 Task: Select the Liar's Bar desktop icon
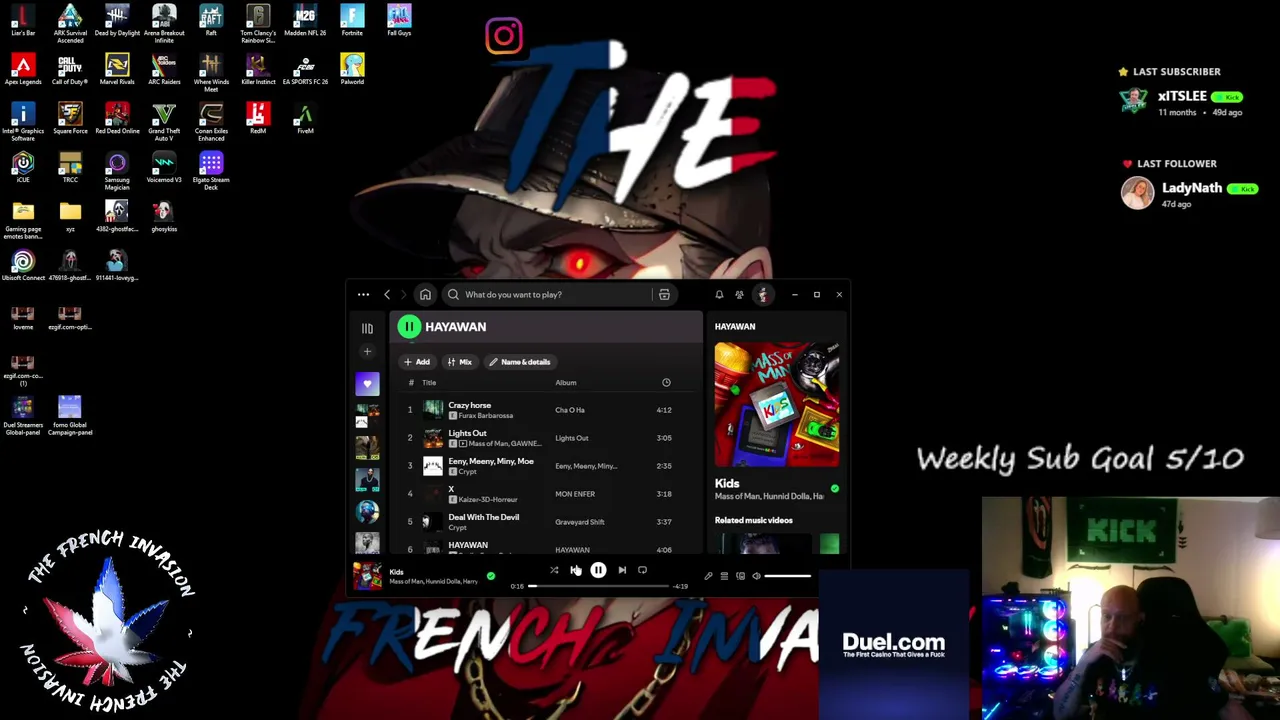(x=23, y=21)
